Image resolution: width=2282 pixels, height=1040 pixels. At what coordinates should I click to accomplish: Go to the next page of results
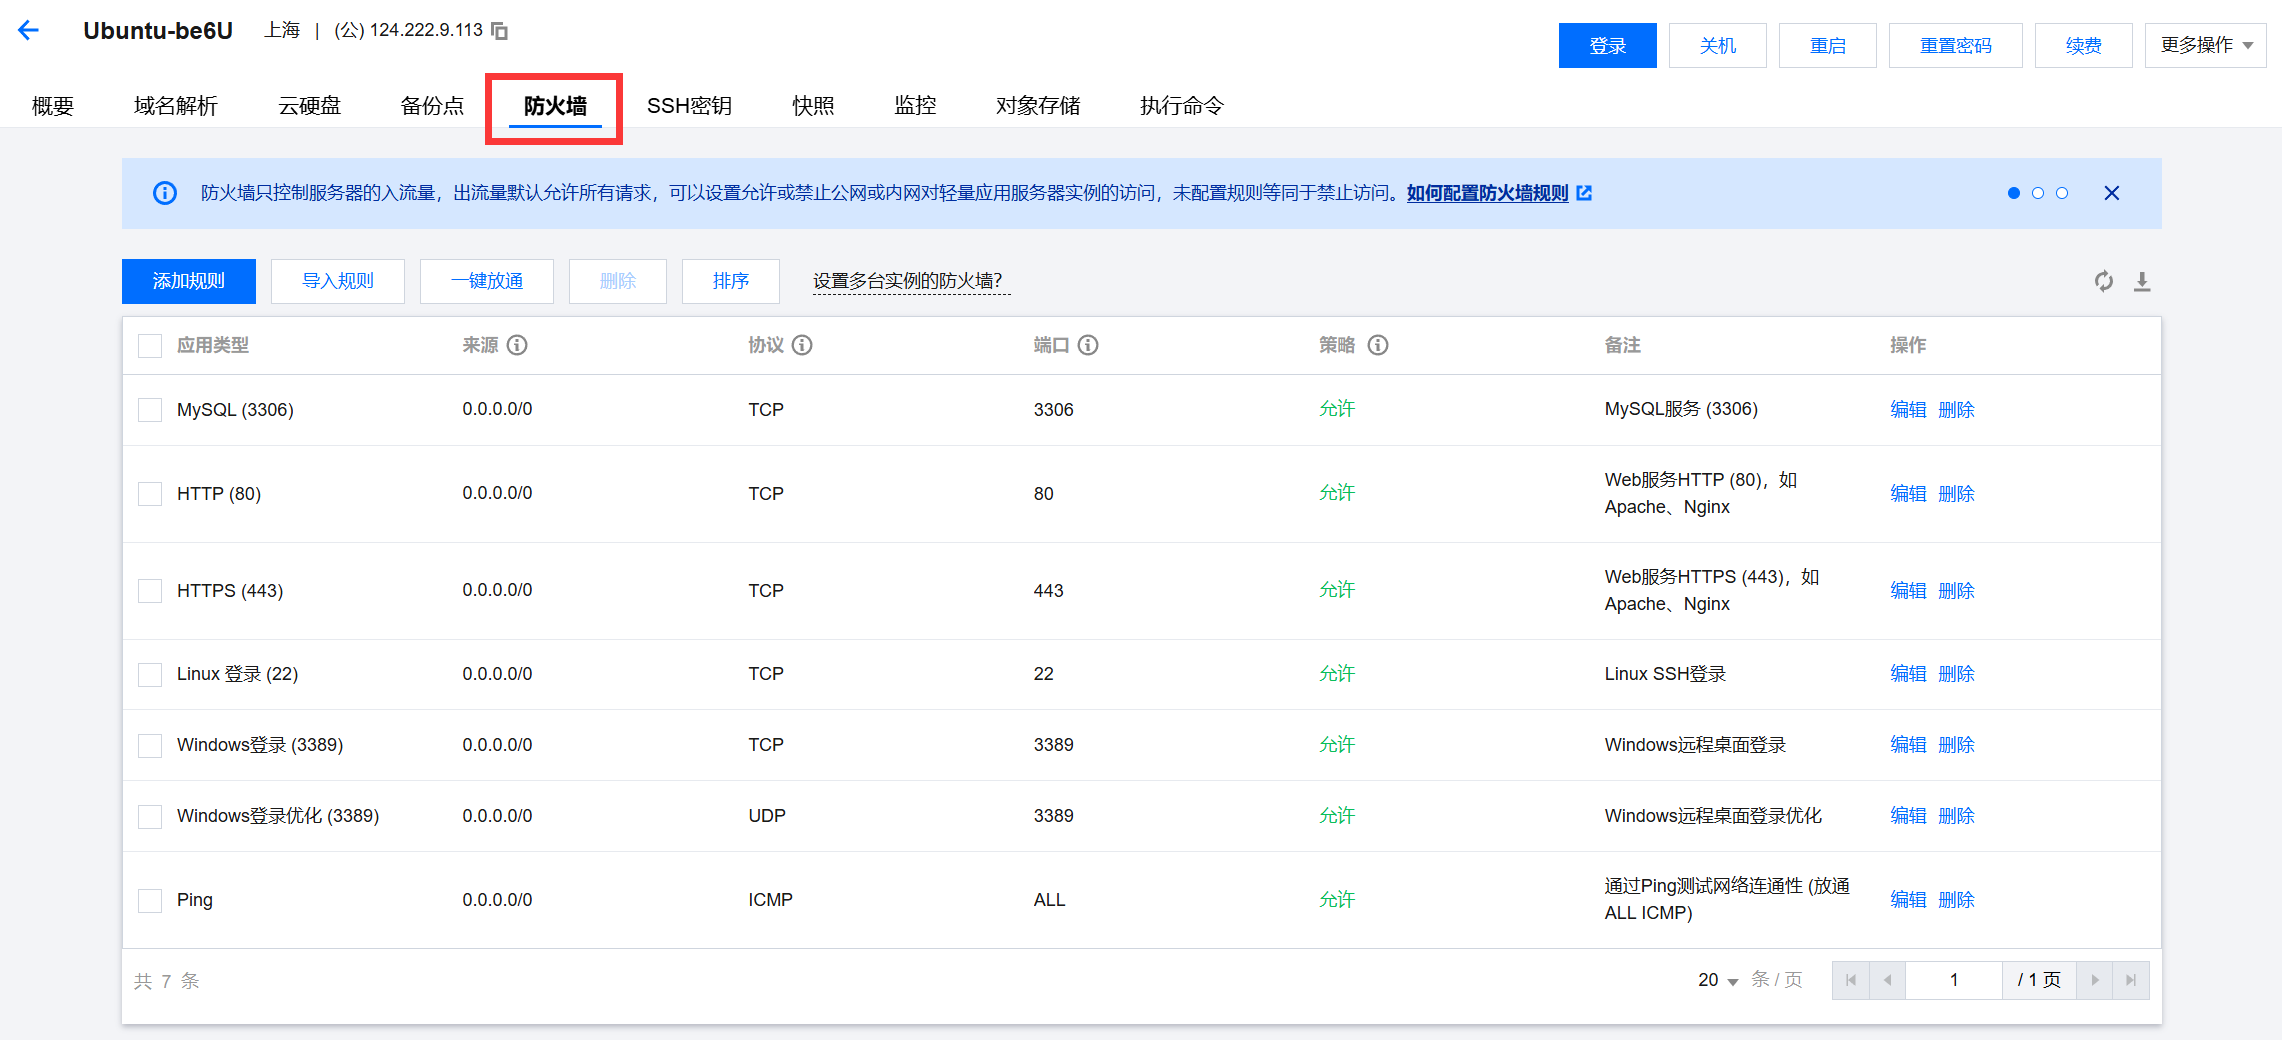pyautogui.click(x=2095, y=980)
